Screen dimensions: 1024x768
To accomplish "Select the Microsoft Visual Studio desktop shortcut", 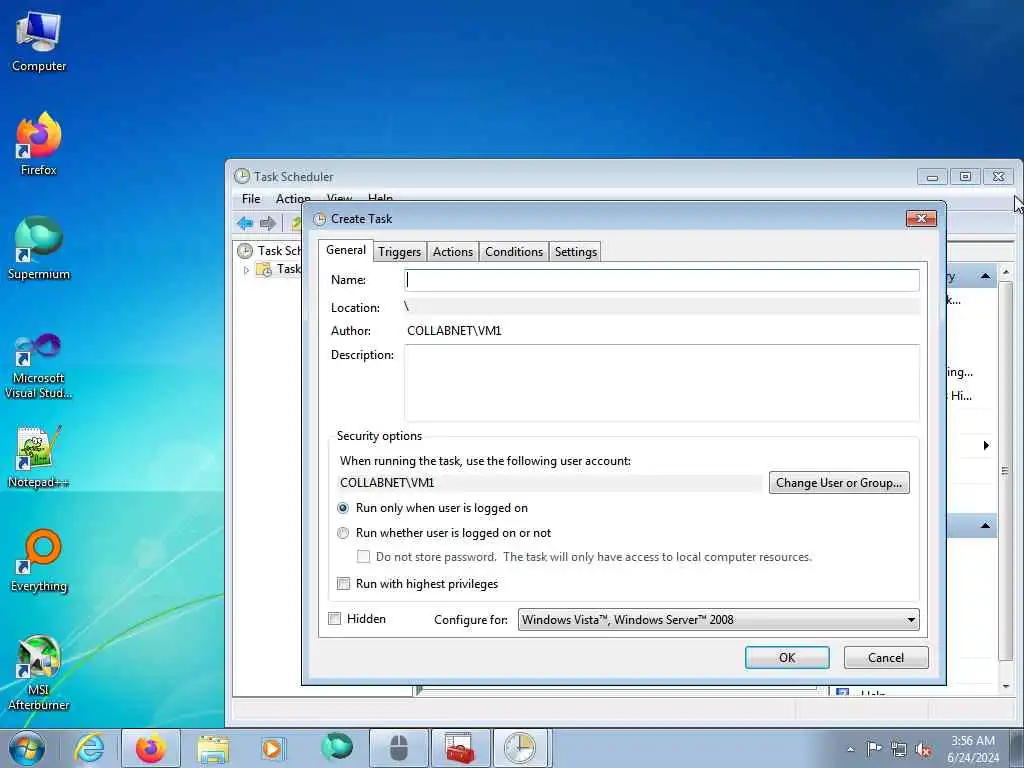I will pos(39,366).
